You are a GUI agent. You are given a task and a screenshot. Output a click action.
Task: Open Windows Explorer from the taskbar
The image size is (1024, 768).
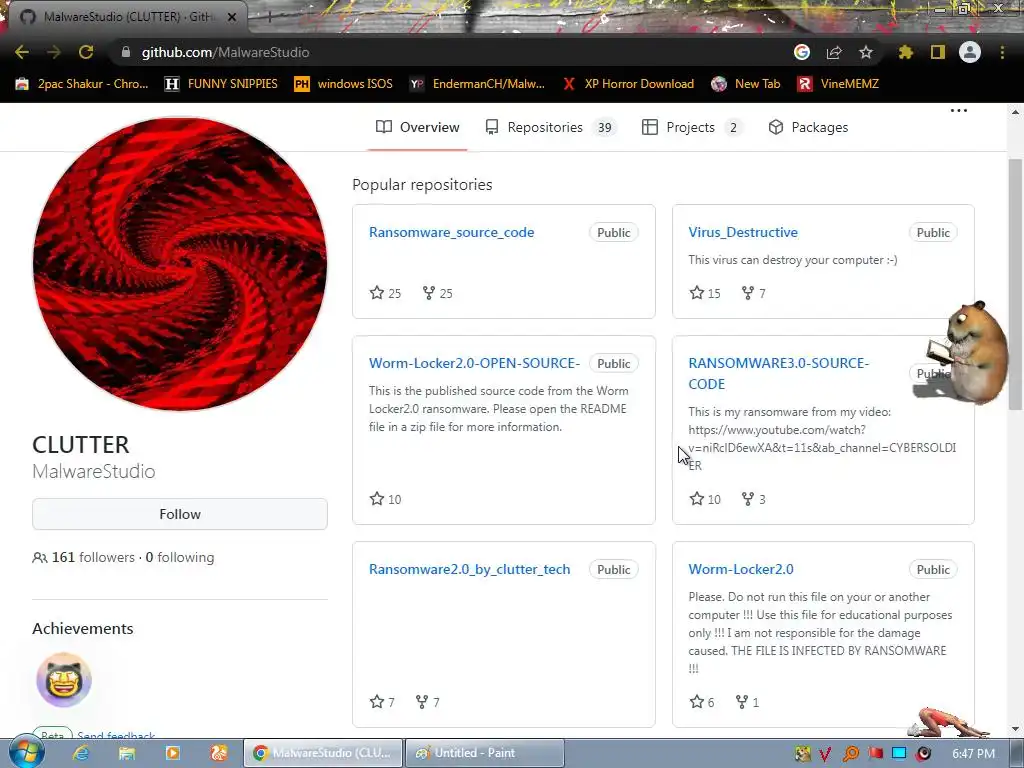tap(127, 753)
